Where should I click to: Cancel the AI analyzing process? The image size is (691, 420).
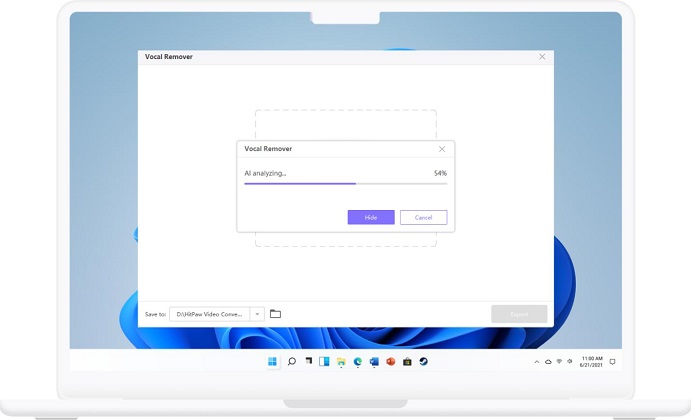[424, 217]
